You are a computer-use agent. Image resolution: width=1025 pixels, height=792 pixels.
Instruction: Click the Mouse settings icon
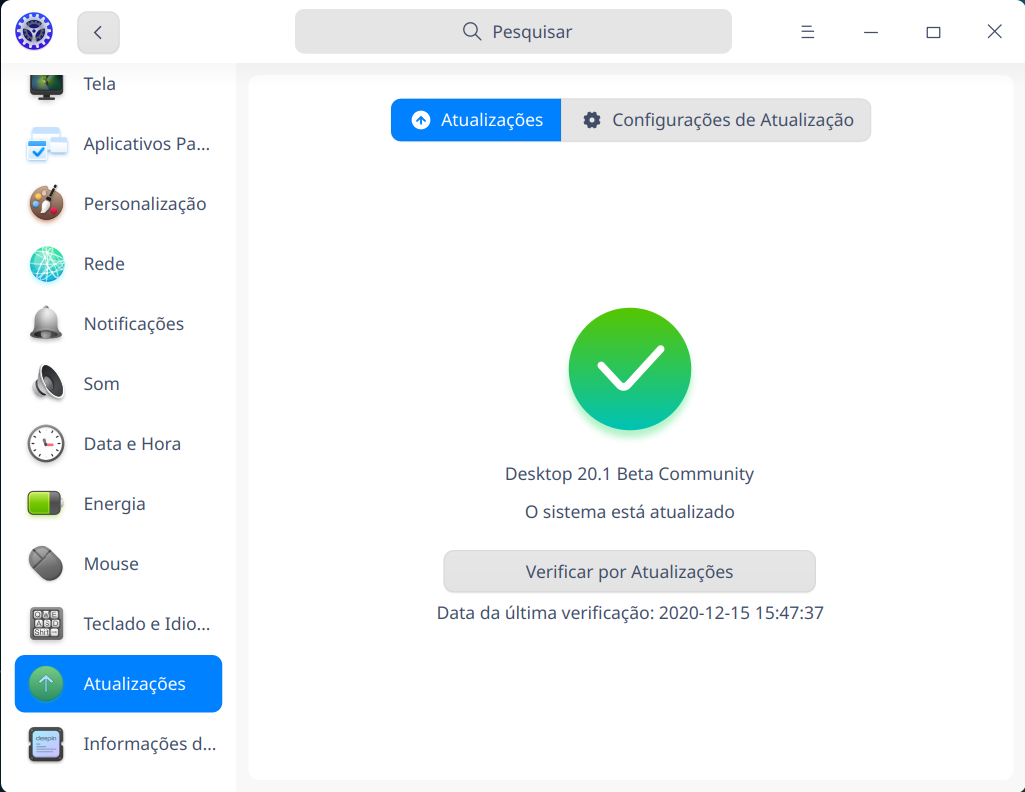(45, 564)
